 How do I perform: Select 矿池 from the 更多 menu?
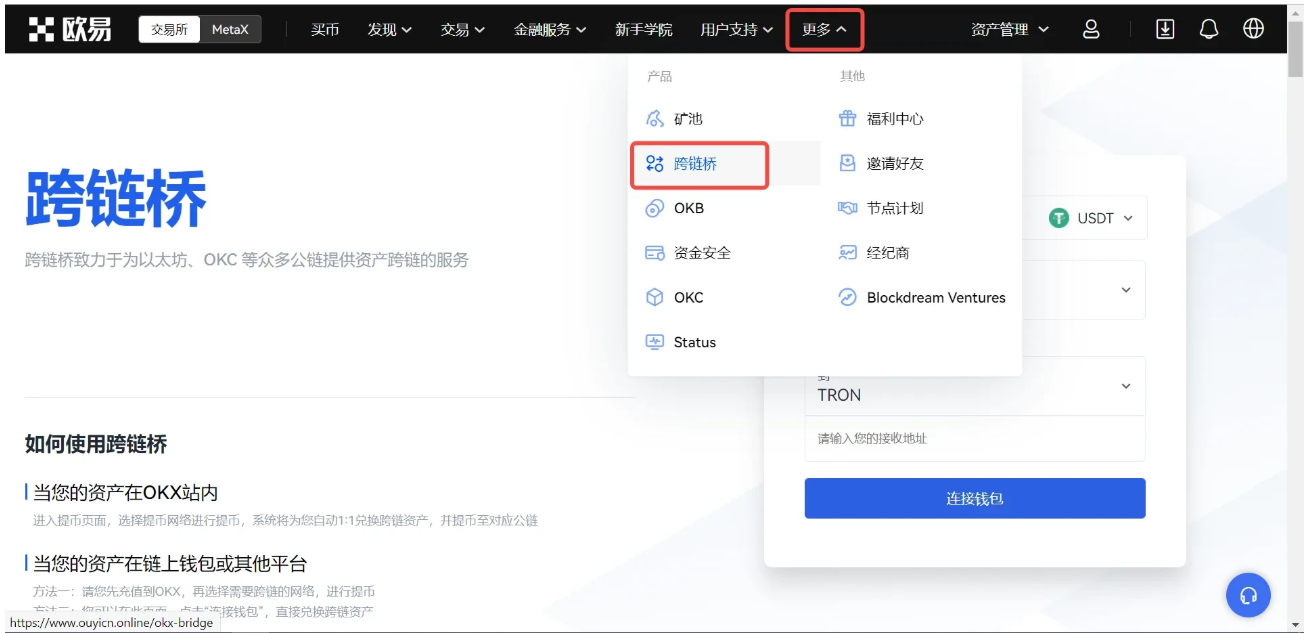coord(724,119)
